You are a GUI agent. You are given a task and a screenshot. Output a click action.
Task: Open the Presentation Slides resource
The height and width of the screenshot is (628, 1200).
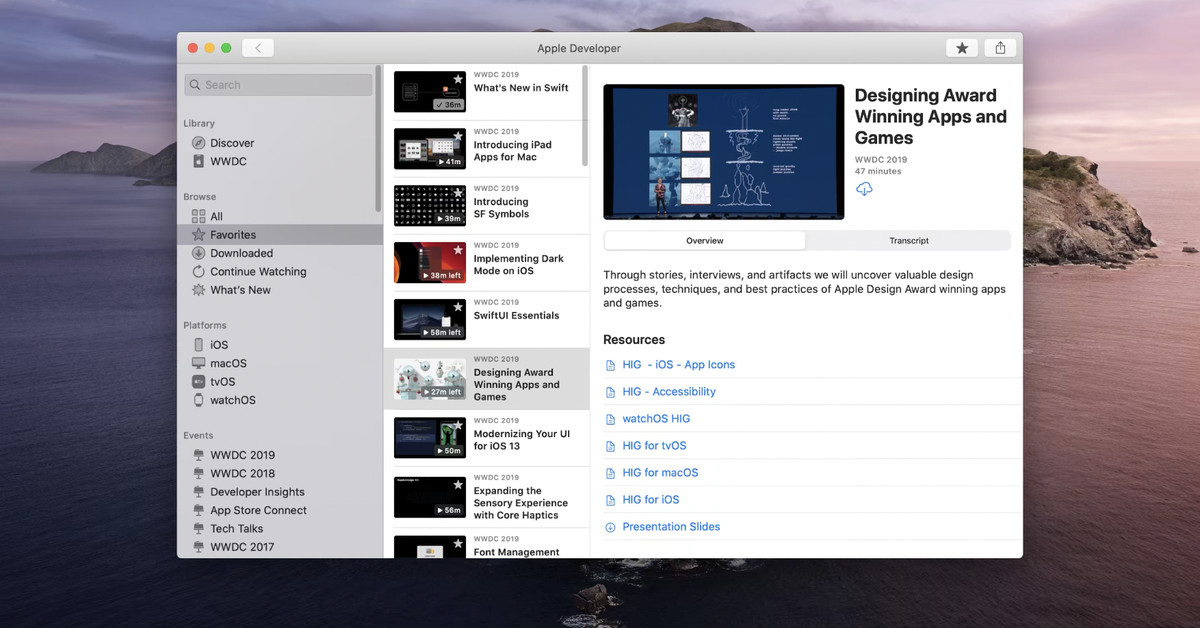pos(670,527)
